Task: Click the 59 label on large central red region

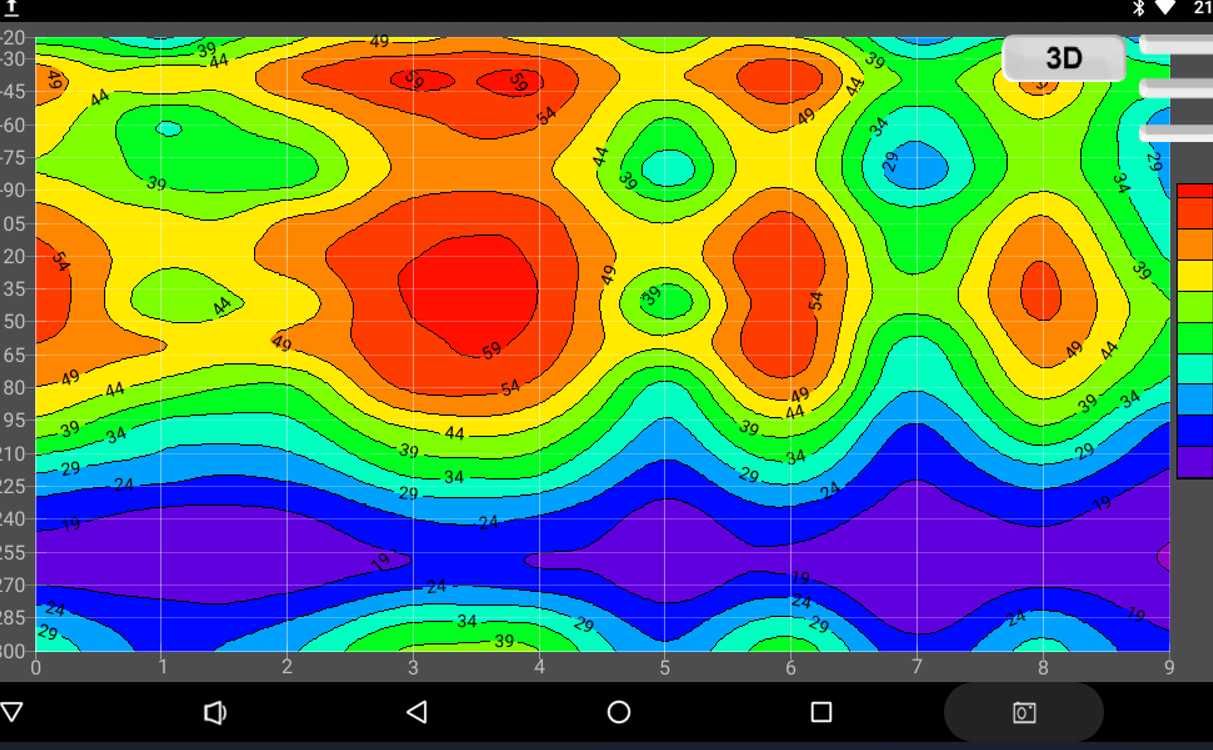Action: (x=491, y=351)
